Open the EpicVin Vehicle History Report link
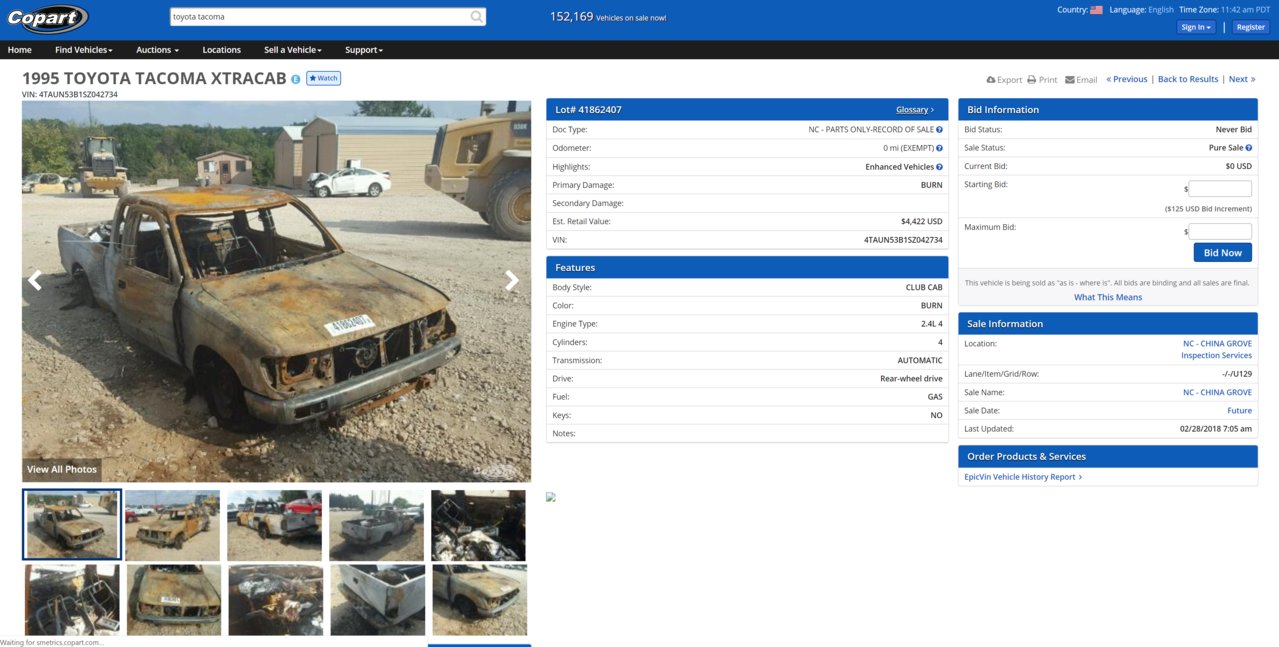Image resolution: width=1279 pixels, height=647 pixels. [1023, 477]
